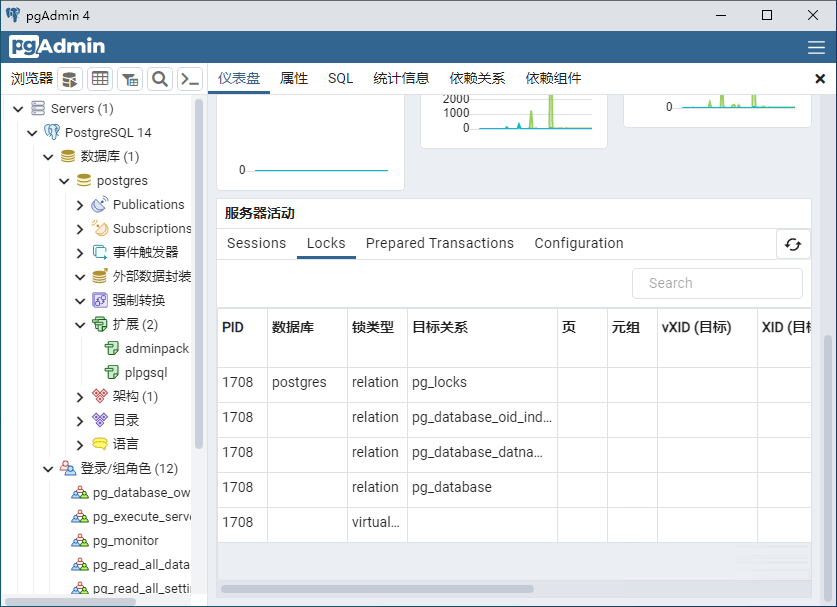The image size is (837, 607).
Task: Open the pgAdmin hamburger menu
Action: [x=816, y=47]
